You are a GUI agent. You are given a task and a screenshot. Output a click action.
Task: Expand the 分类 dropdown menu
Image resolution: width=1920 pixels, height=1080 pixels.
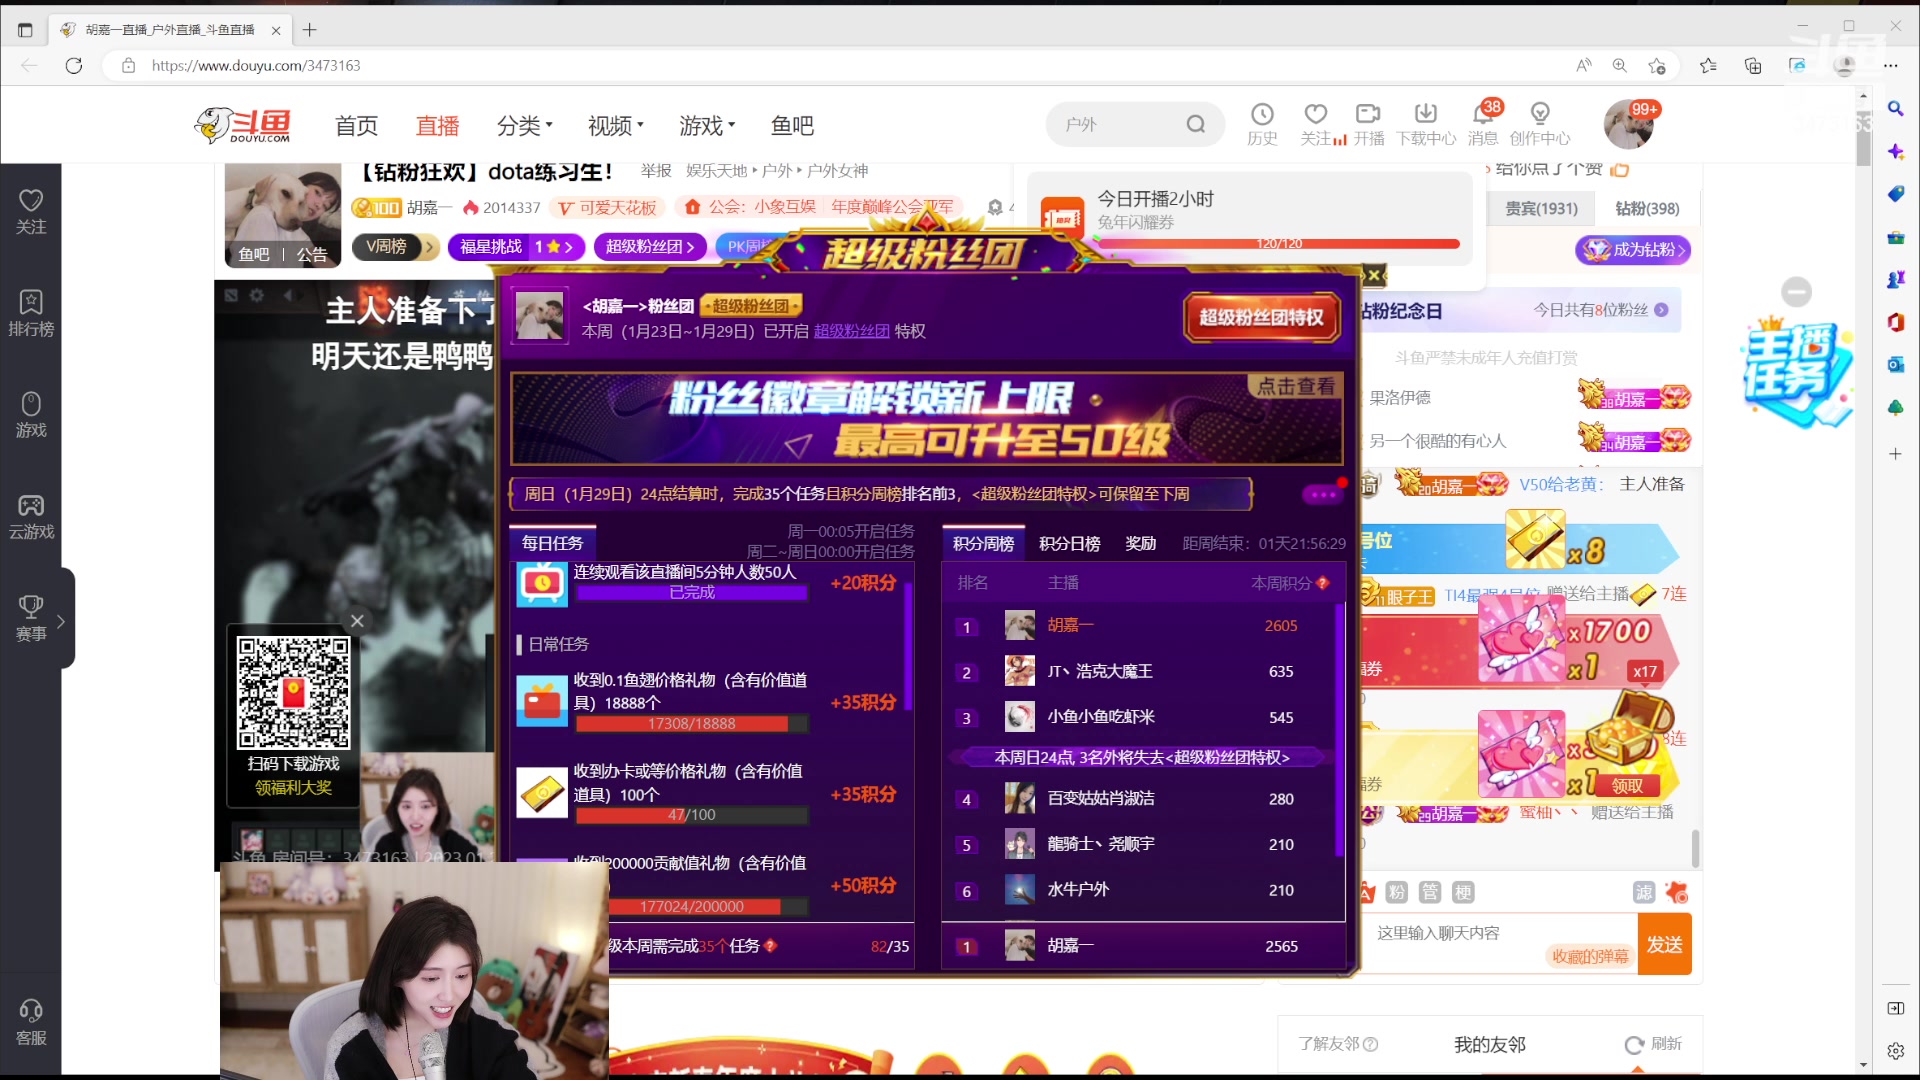(x=525, y=126)
